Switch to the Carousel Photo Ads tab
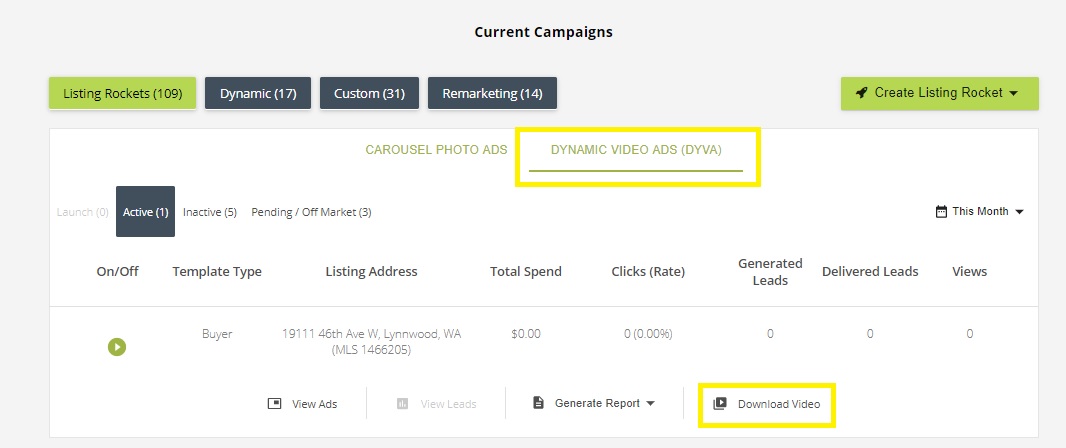The image size is (1066, 448). [x=436, y=150]
